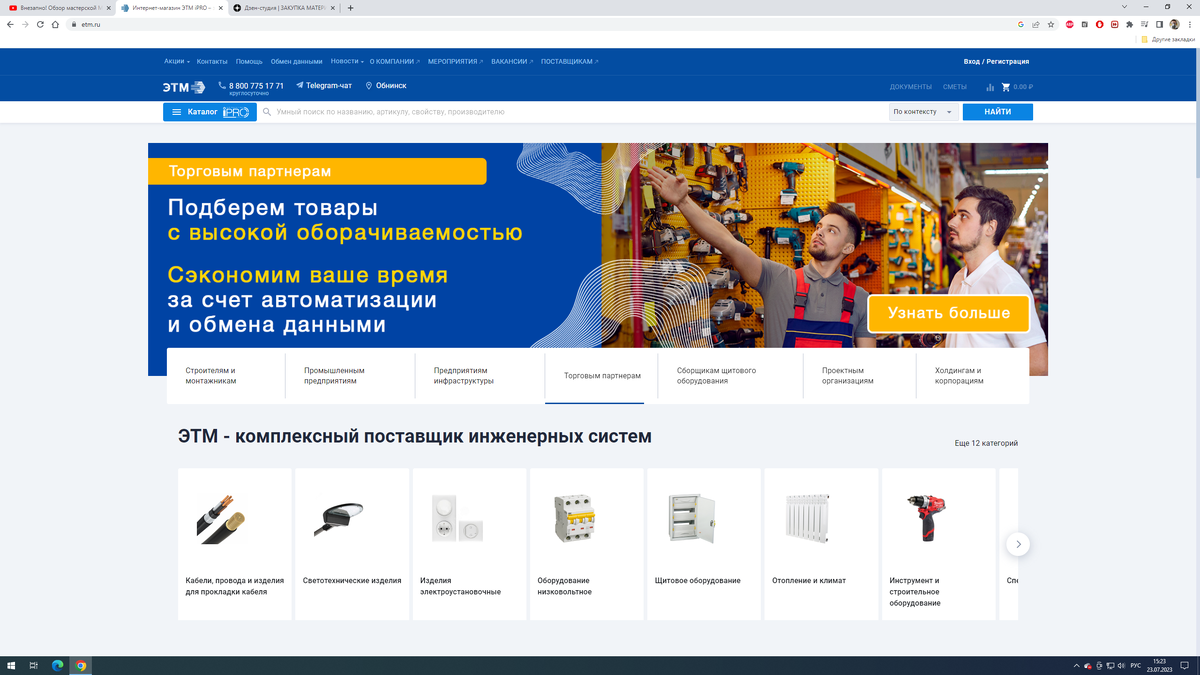Click the iPRO logo beside the catalog button
Viewport: 1200px width, 675px height.
point(236,111)
